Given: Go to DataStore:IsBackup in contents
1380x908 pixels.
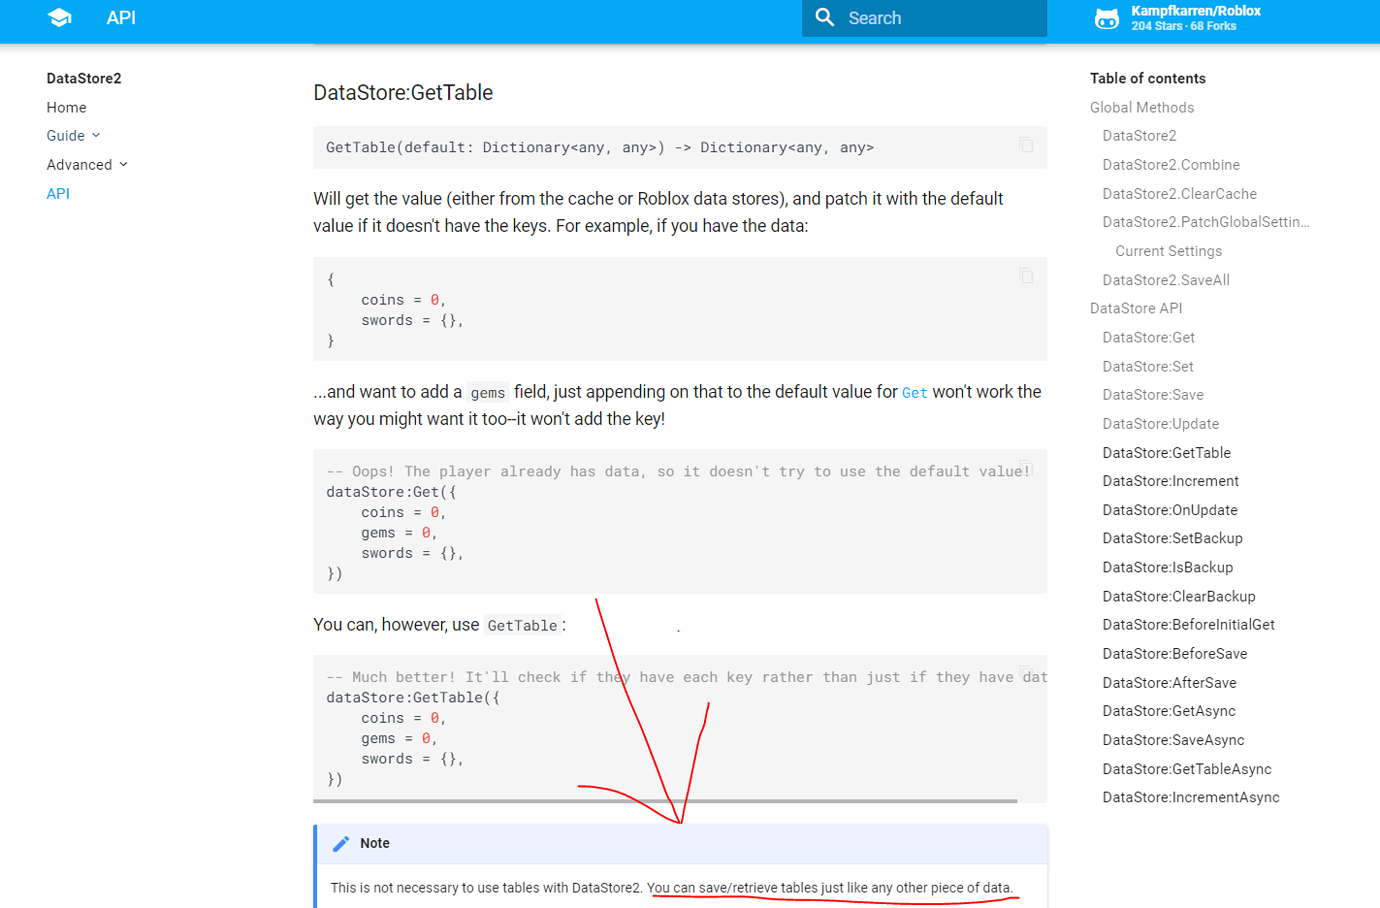Looking at the screenshot, I should click(x=1167, y=567).
